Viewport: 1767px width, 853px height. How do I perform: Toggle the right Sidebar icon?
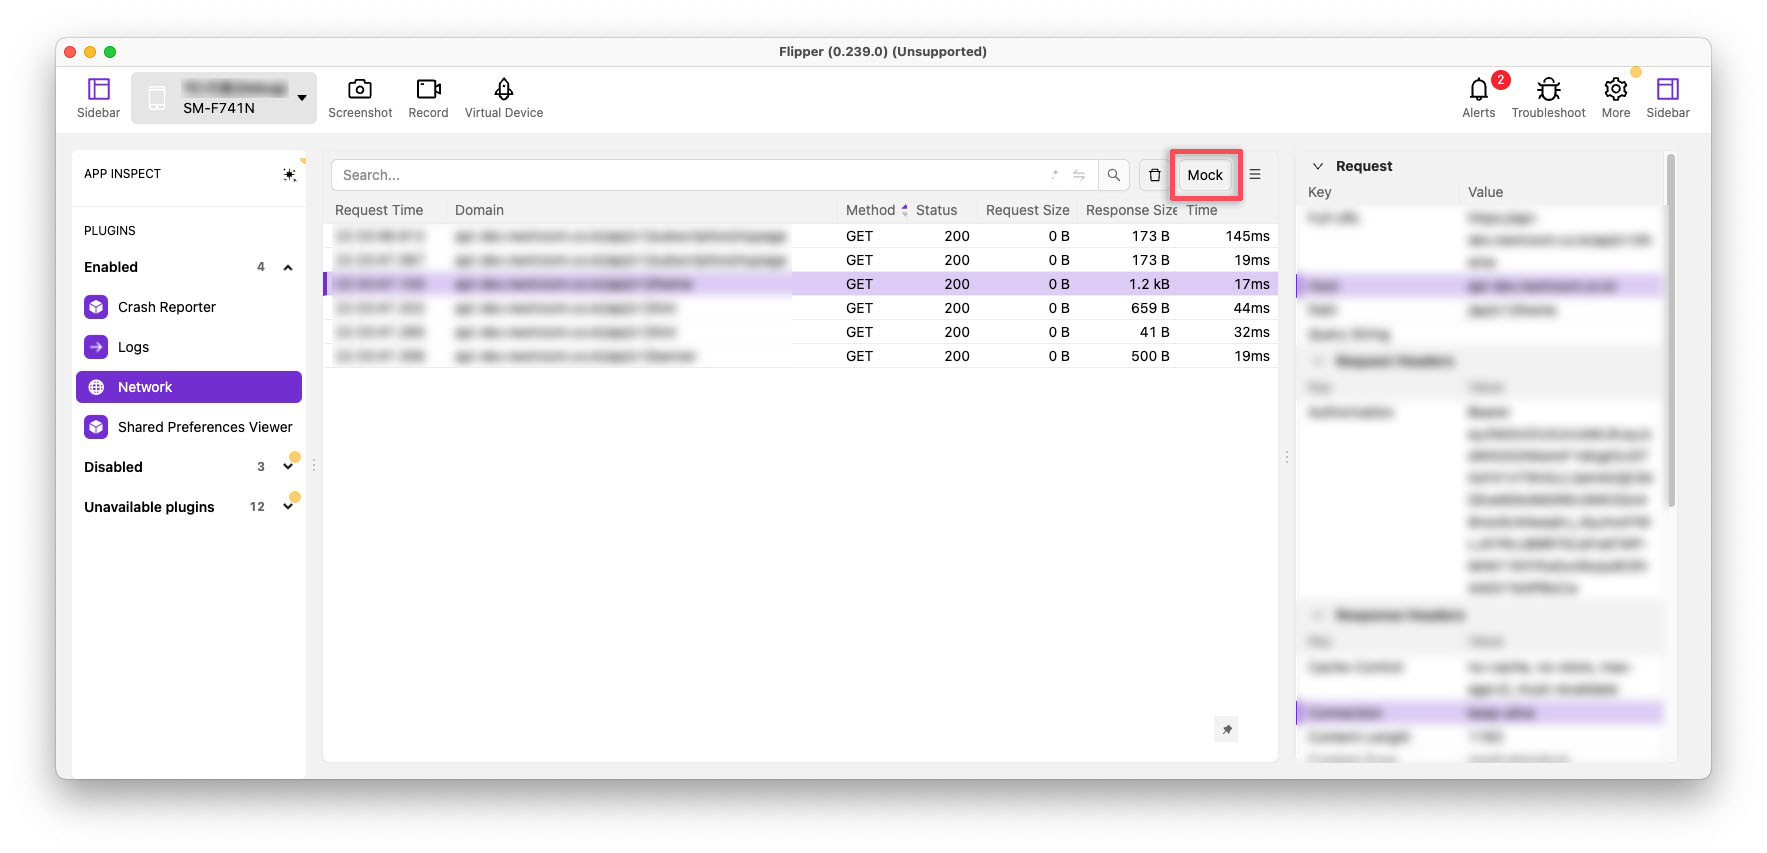pos(1667,98)
